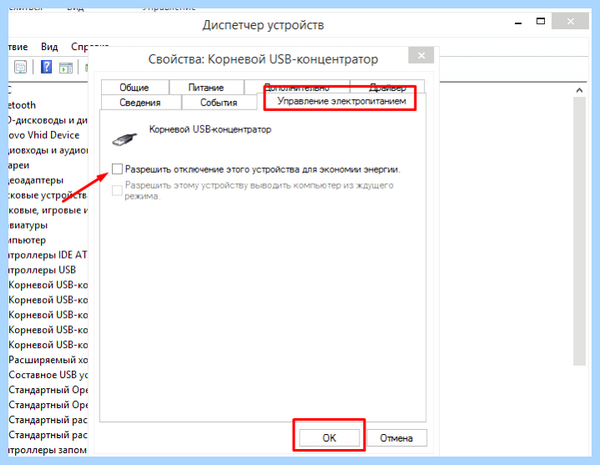Click the scroll-up arrow in Device Manager

point(579,90)
